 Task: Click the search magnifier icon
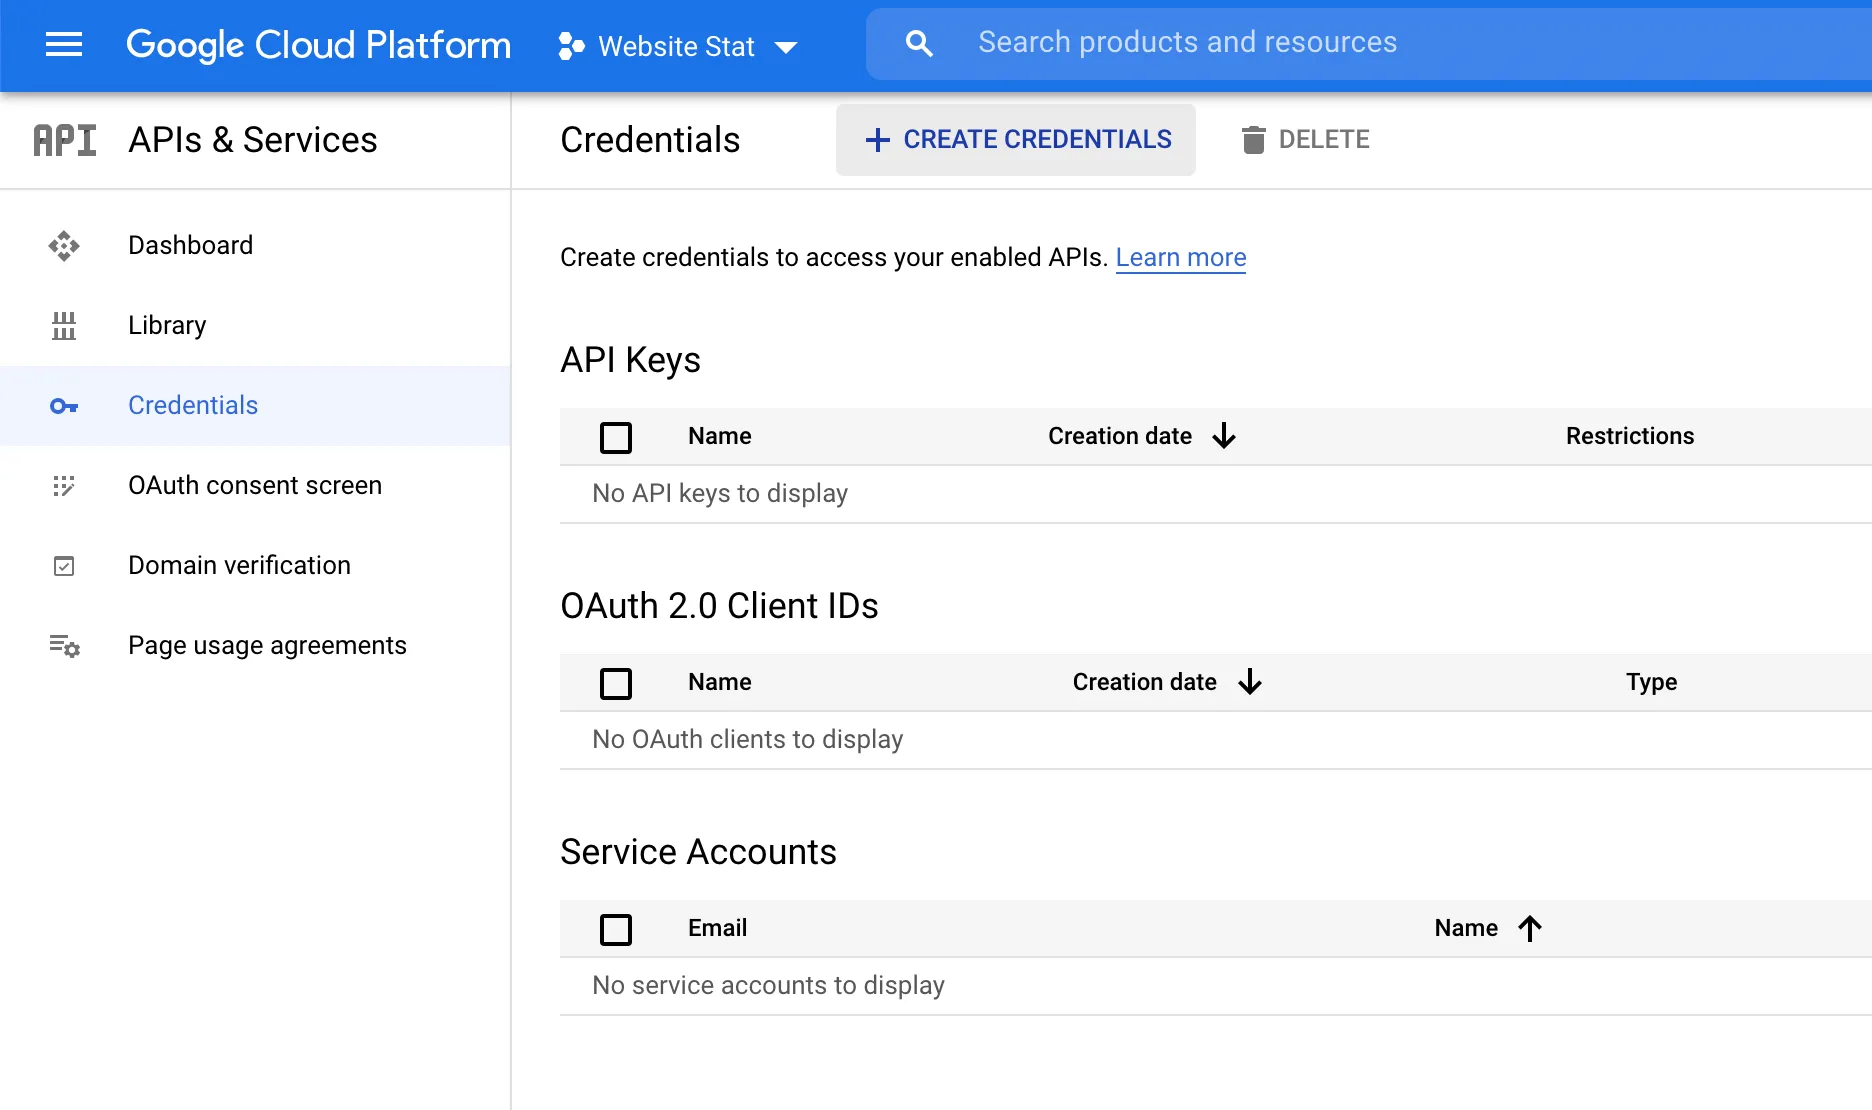(918, 43)
